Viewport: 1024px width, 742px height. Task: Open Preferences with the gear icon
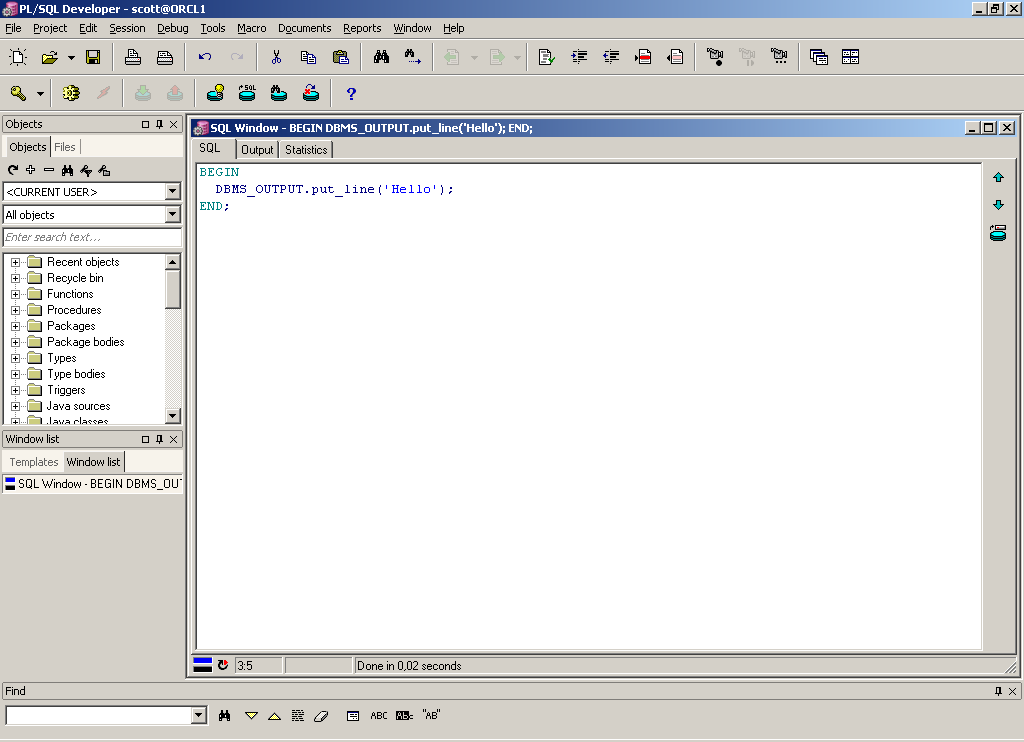click(x=69, y=92)
